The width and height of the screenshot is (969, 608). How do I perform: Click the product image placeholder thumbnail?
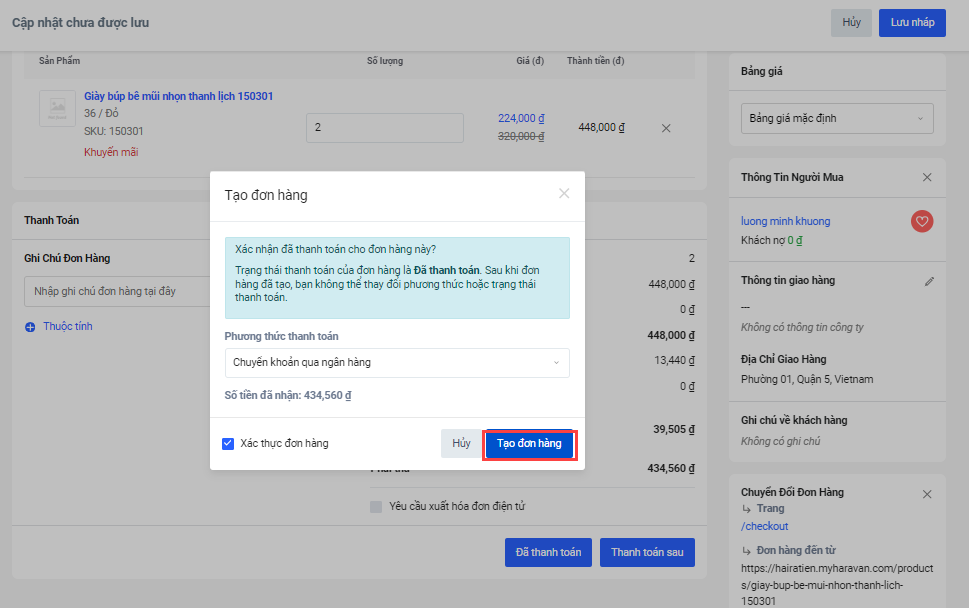[x=57, y=109]
